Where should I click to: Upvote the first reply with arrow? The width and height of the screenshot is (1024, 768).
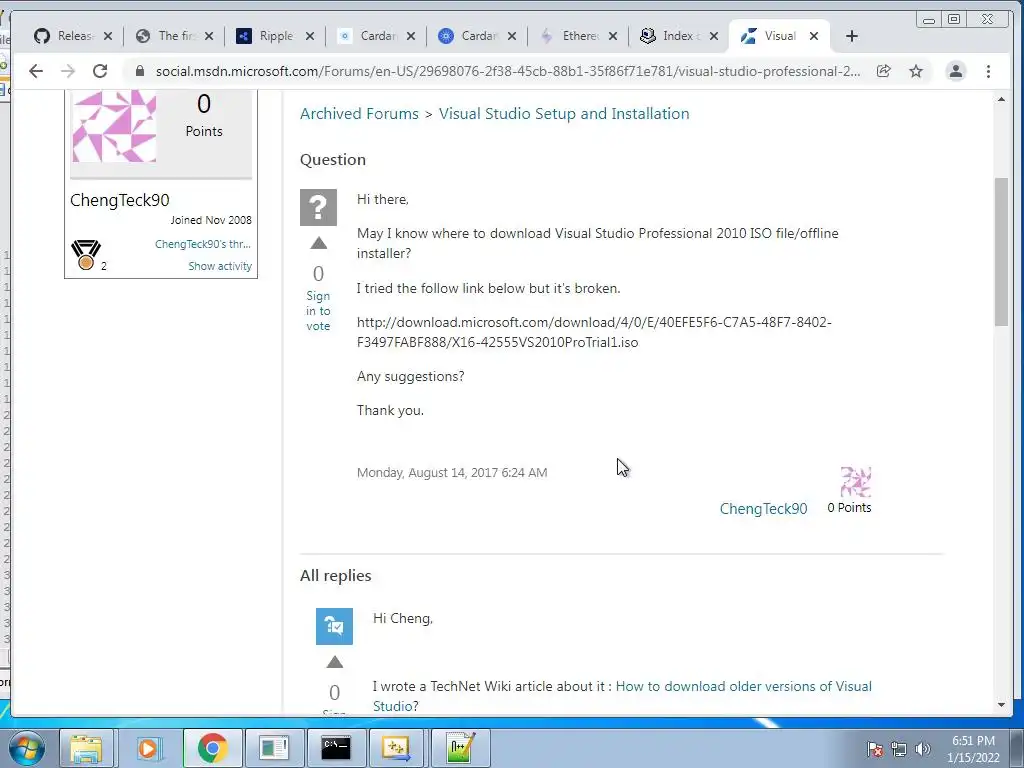tap(334, 662)
